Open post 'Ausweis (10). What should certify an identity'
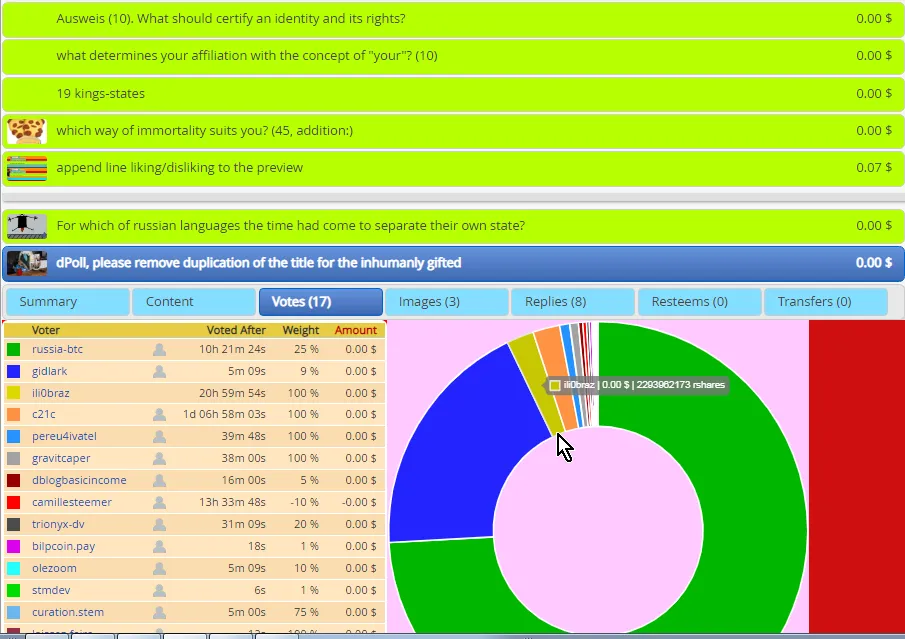This screenshot has height=639, width=905. 452,19
